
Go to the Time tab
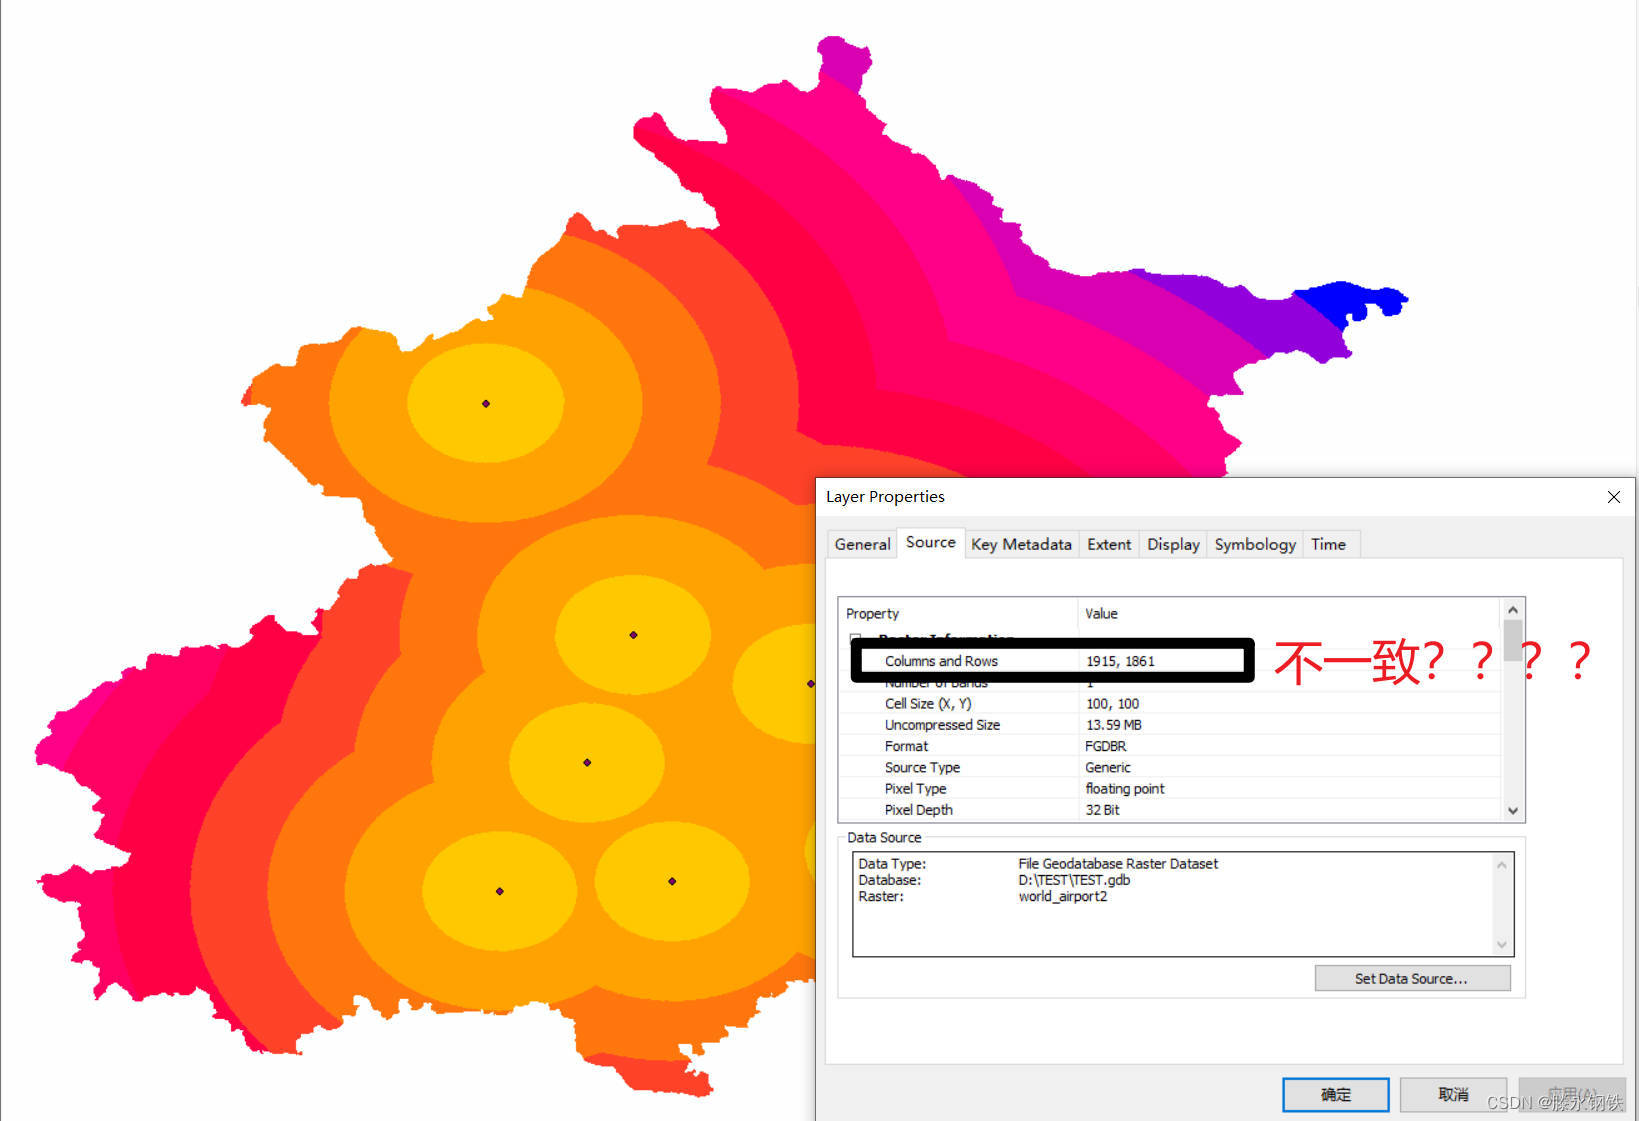point(1328,544)
